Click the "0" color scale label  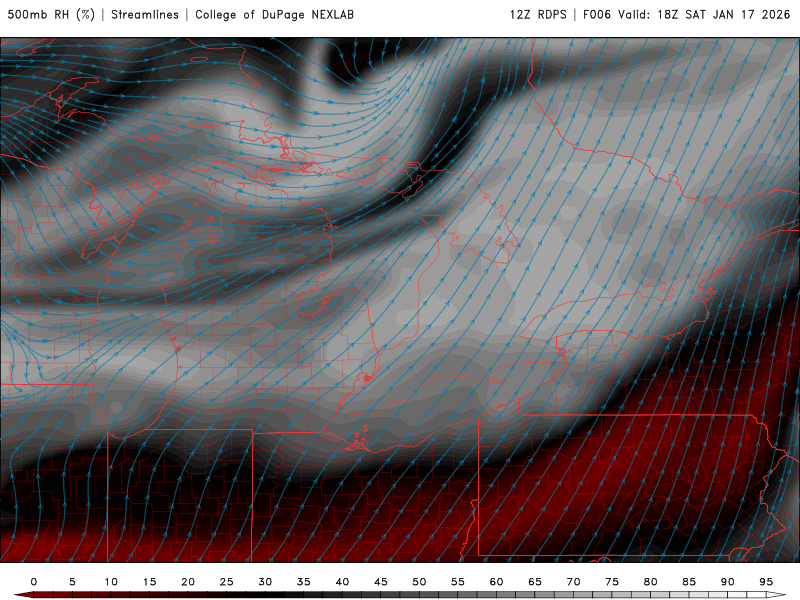[34, 582]
